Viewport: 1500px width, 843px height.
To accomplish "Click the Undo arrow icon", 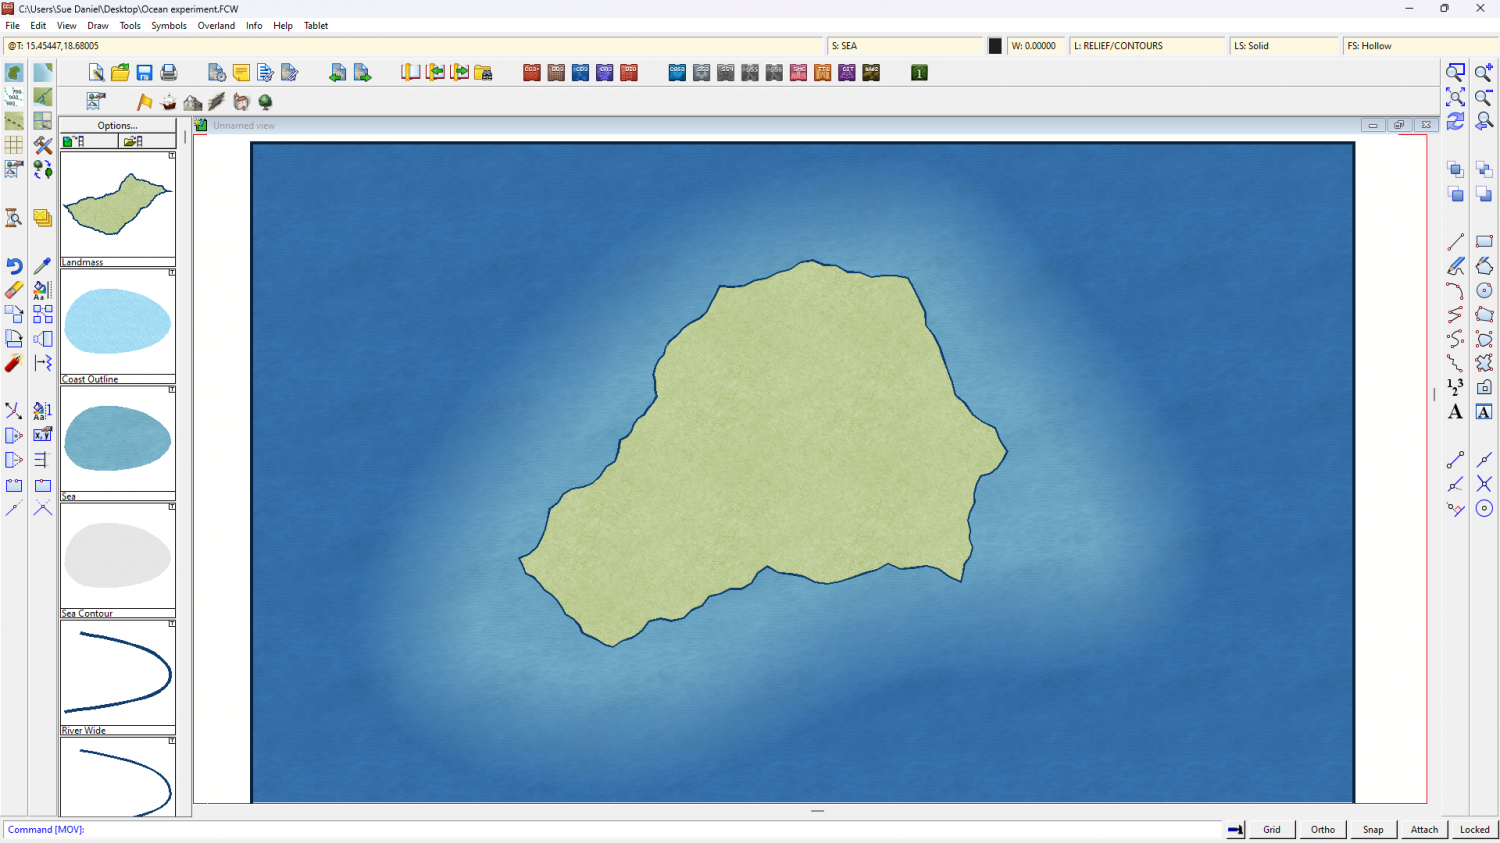I will point(14,266).
